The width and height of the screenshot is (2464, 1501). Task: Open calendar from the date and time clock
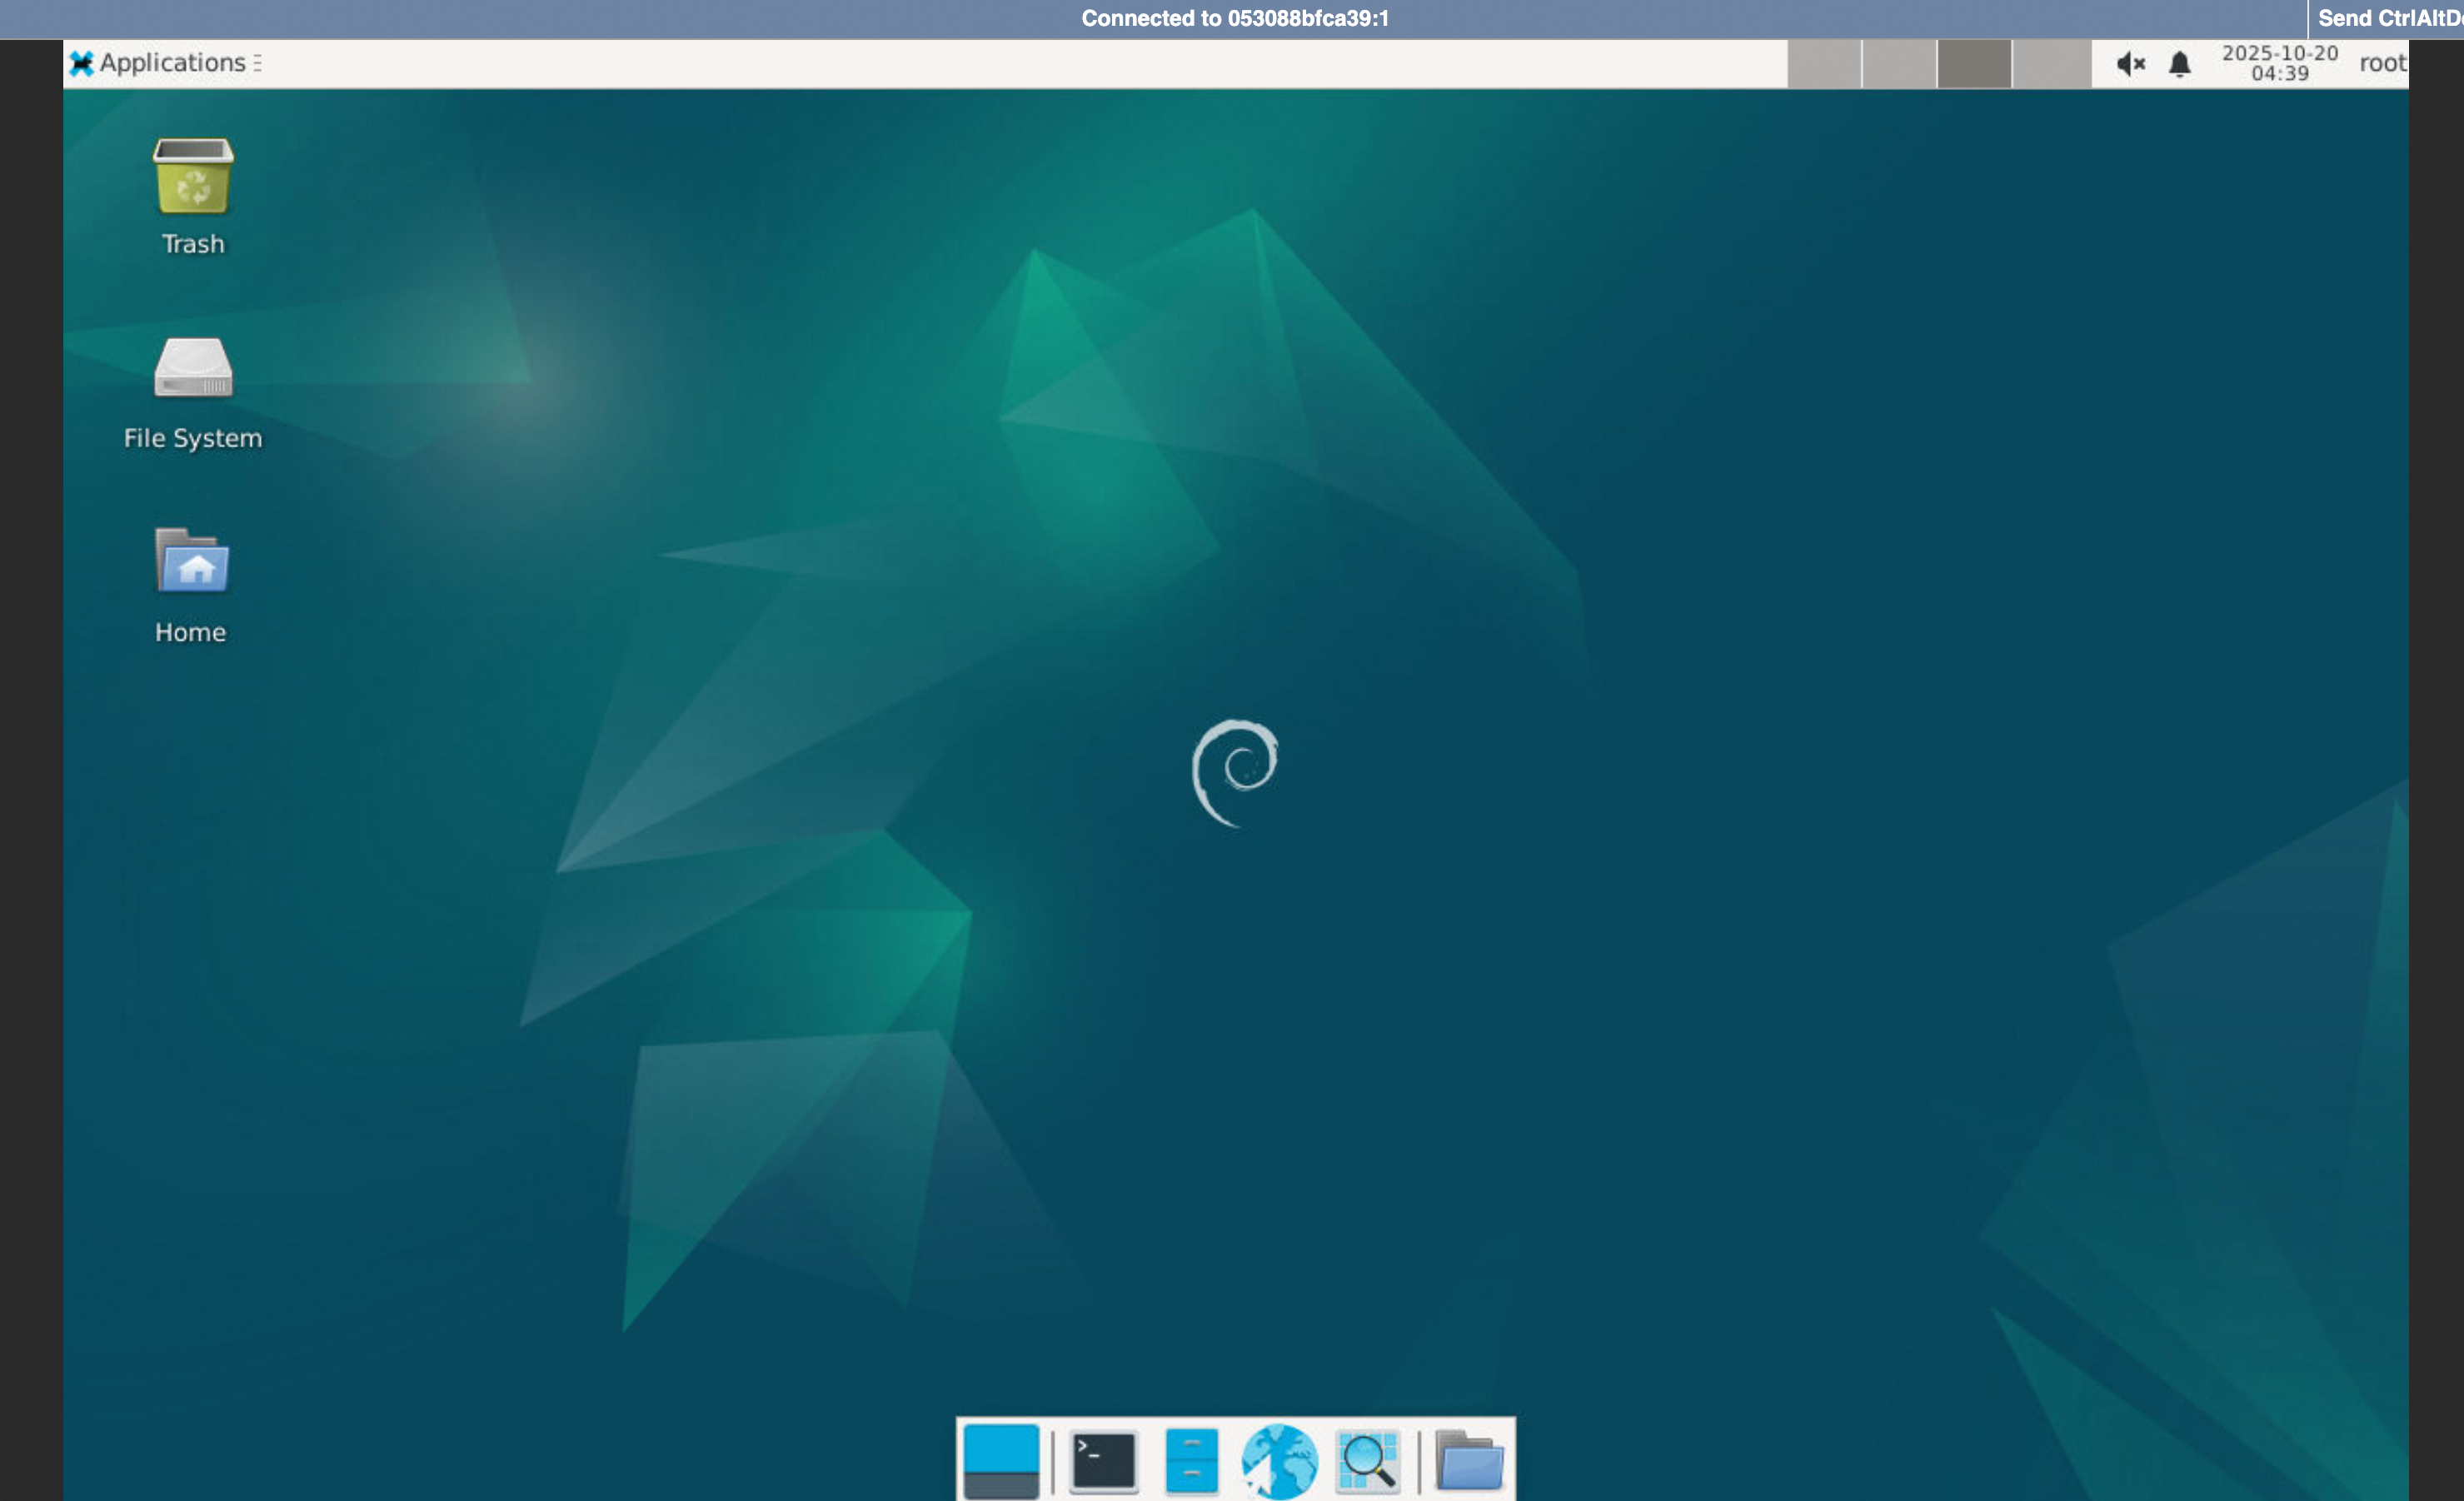point(2279,63)
